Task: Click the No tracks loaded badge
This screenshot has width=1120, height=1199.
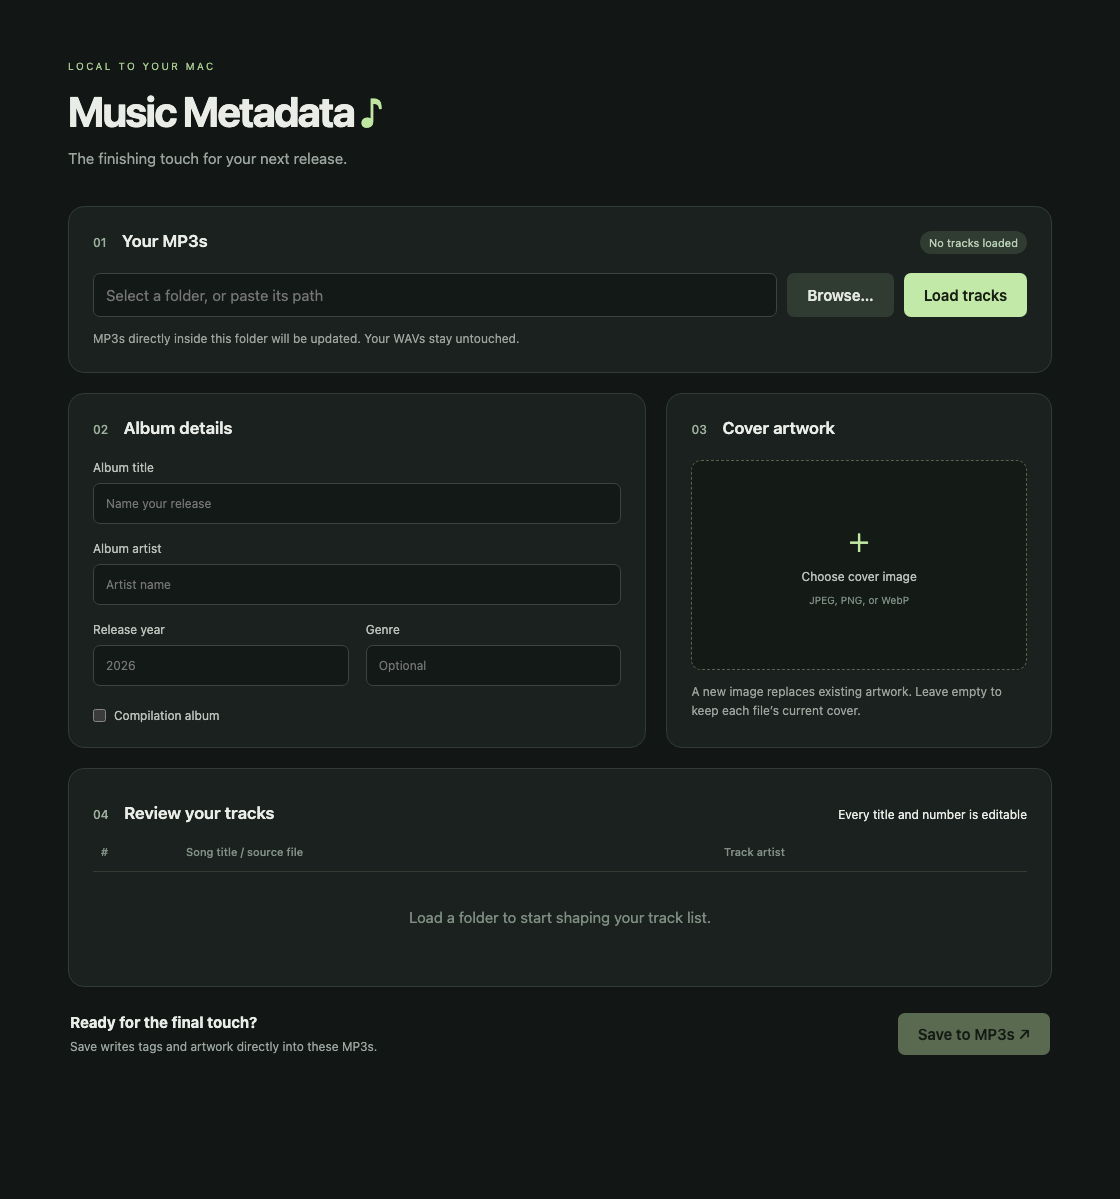Action: click(x=973, y=243)
